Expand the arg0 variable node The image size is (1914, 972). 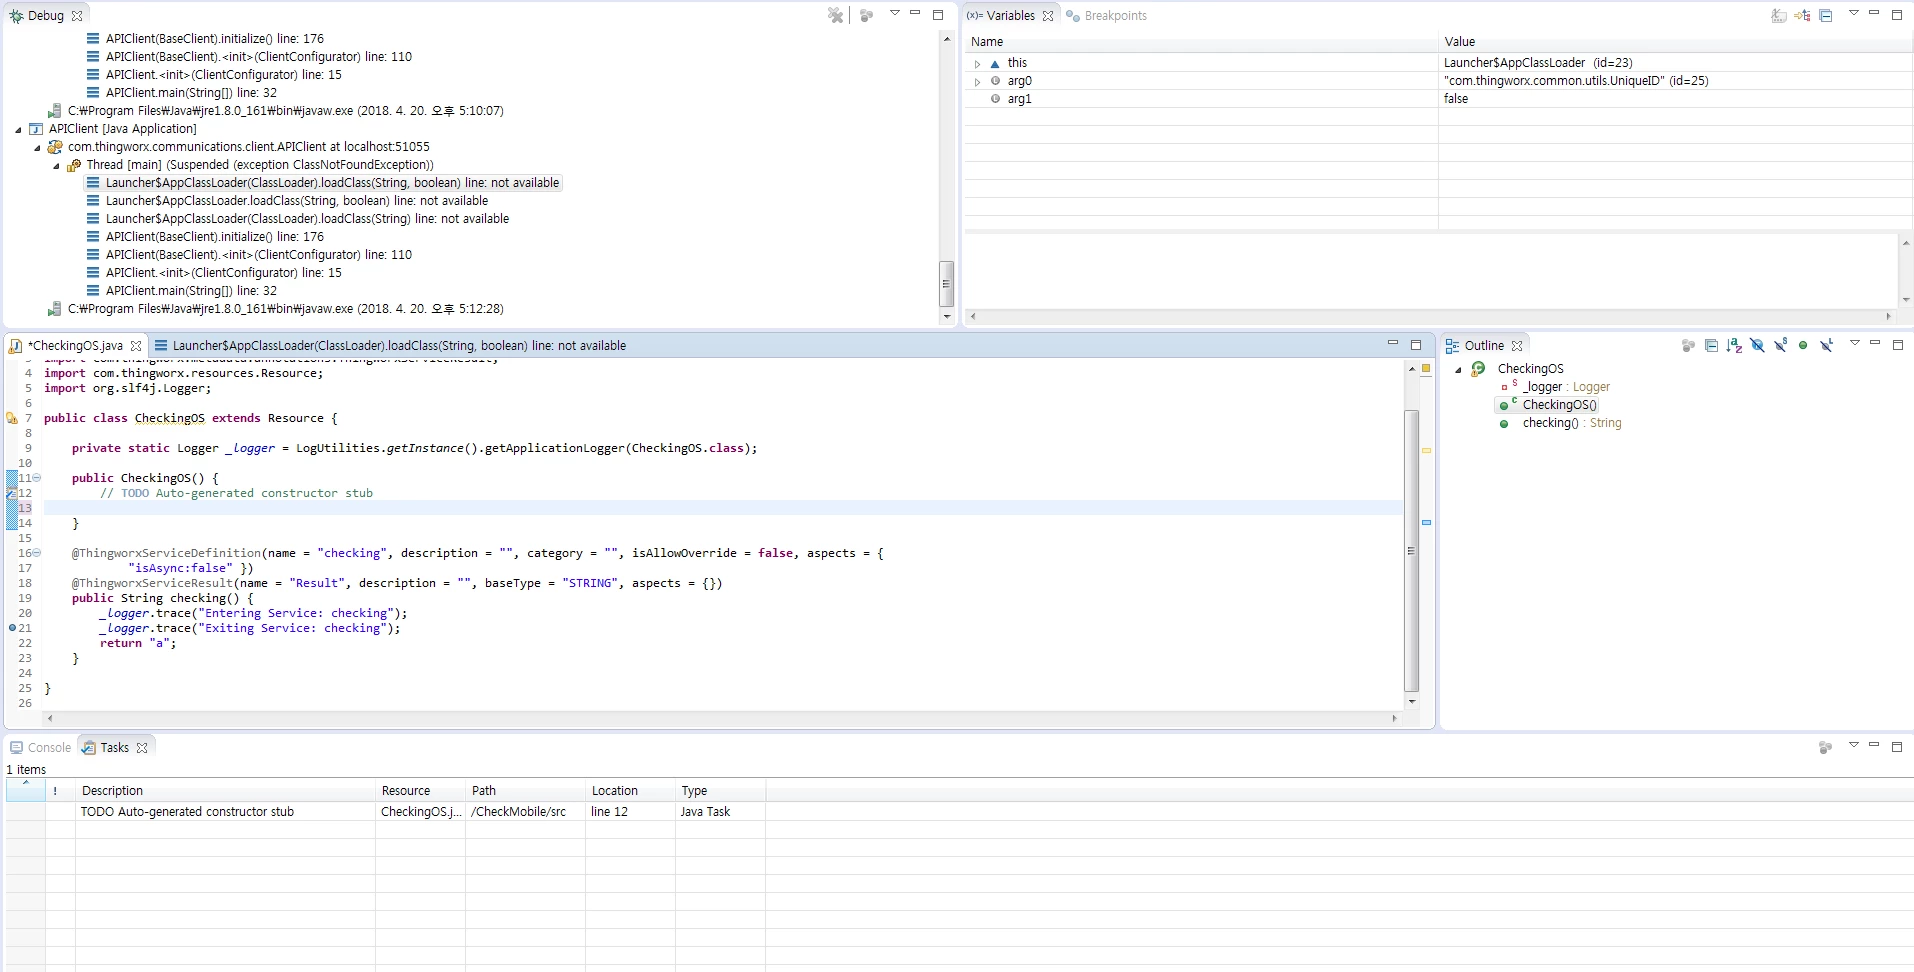977,81
